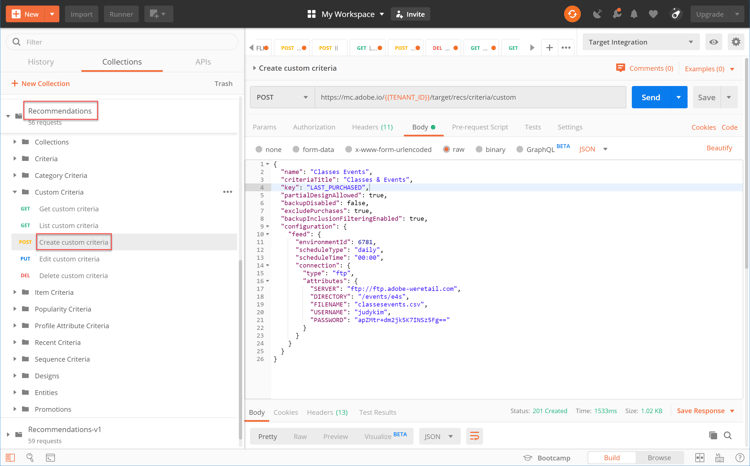The height and width of the screenshot is (466, 750).
Task: Open the satellite capture requests icon
Action: click(597, 14)
